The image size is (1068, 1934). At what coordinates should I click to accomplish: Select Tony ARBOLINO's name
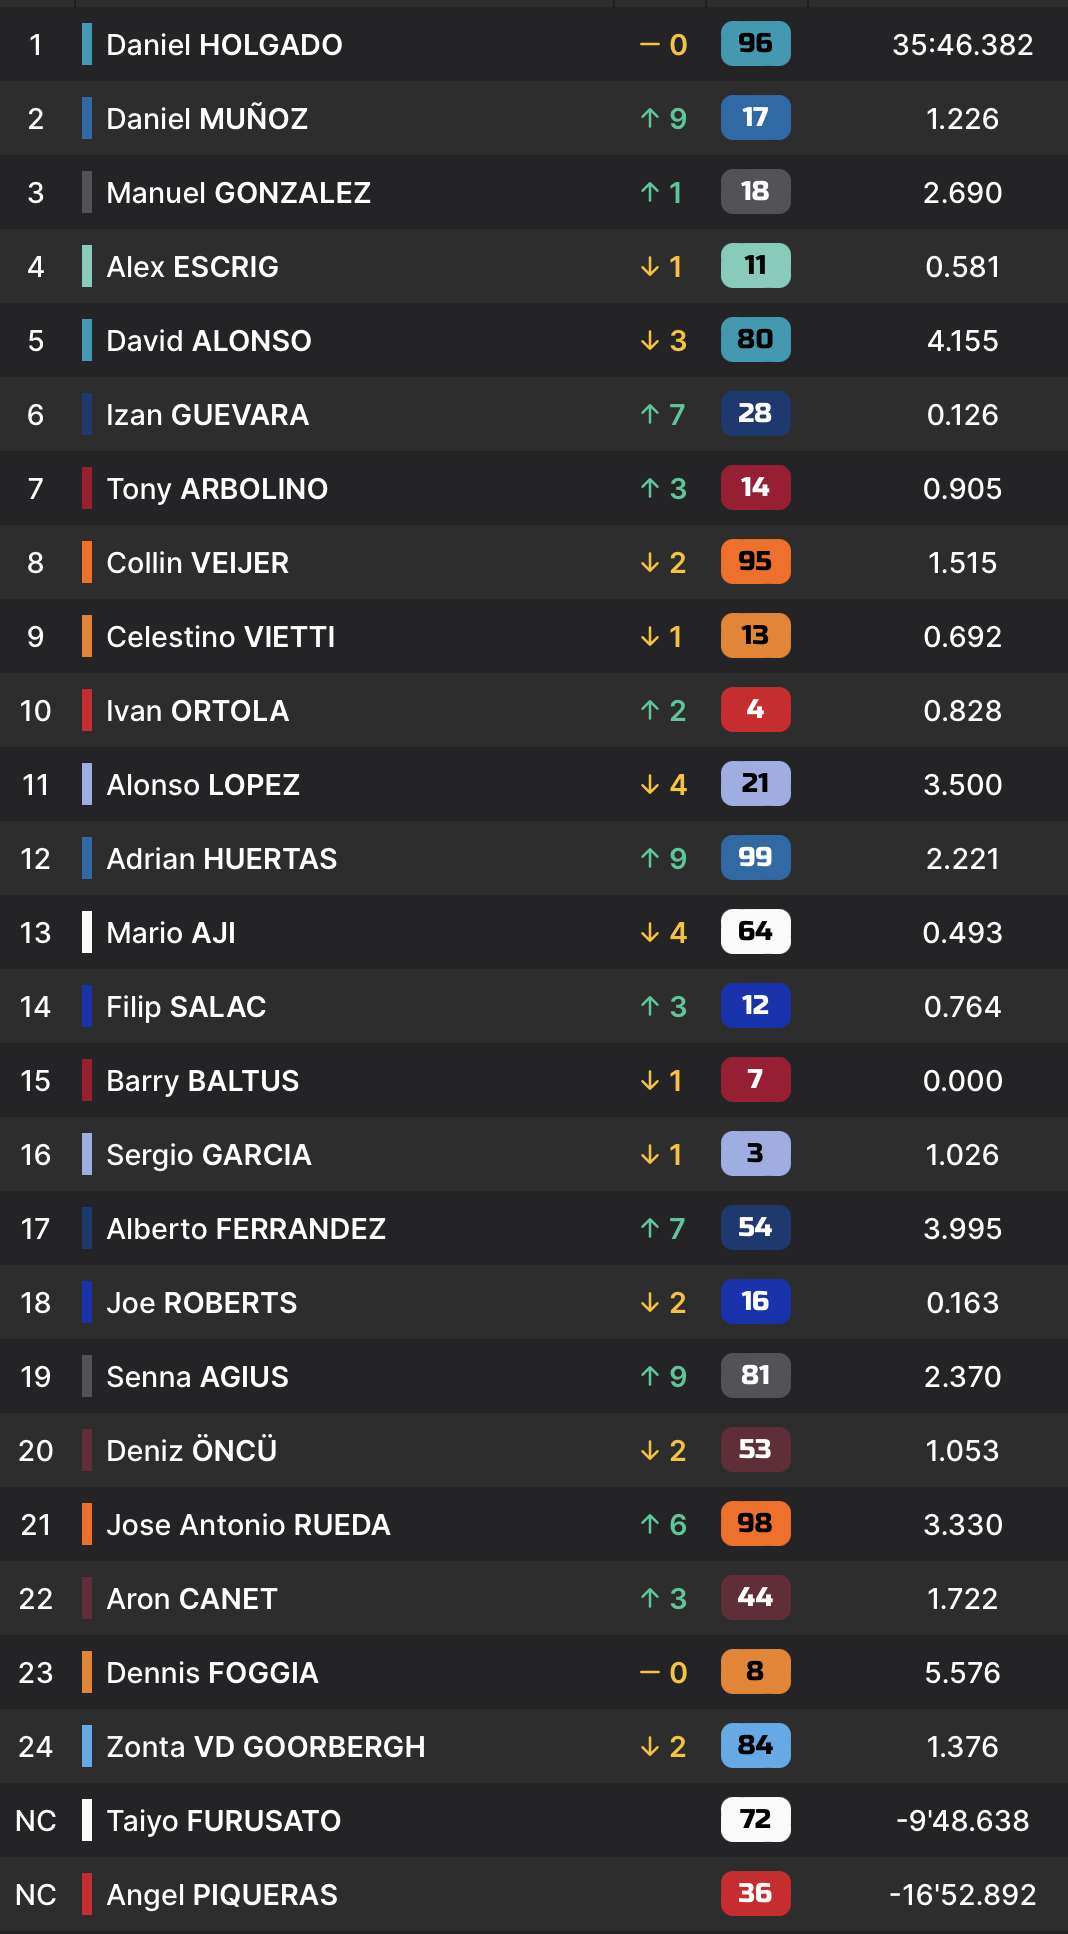pyautogui.click(x=216, y=489)
